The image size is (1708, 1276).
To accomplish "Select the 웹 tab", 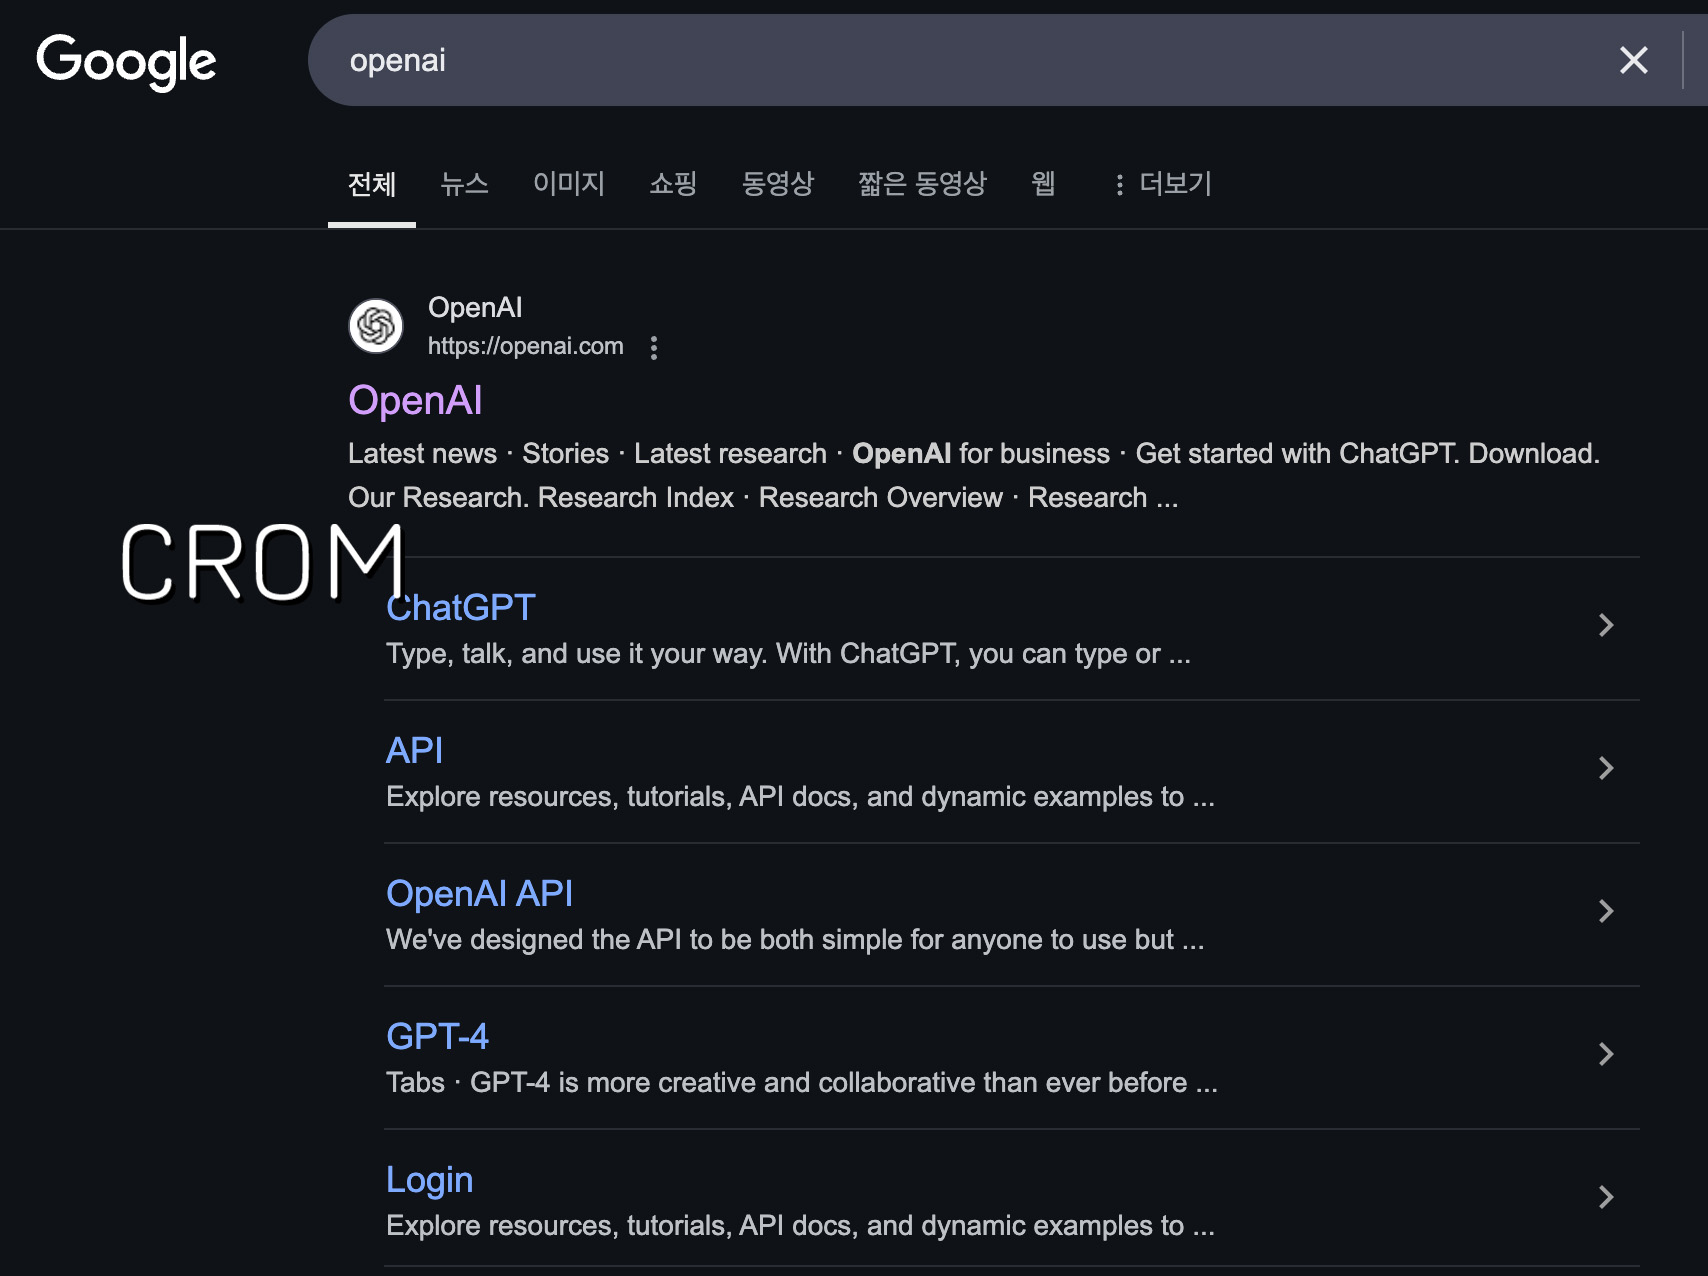I will tap(1043, 184).
